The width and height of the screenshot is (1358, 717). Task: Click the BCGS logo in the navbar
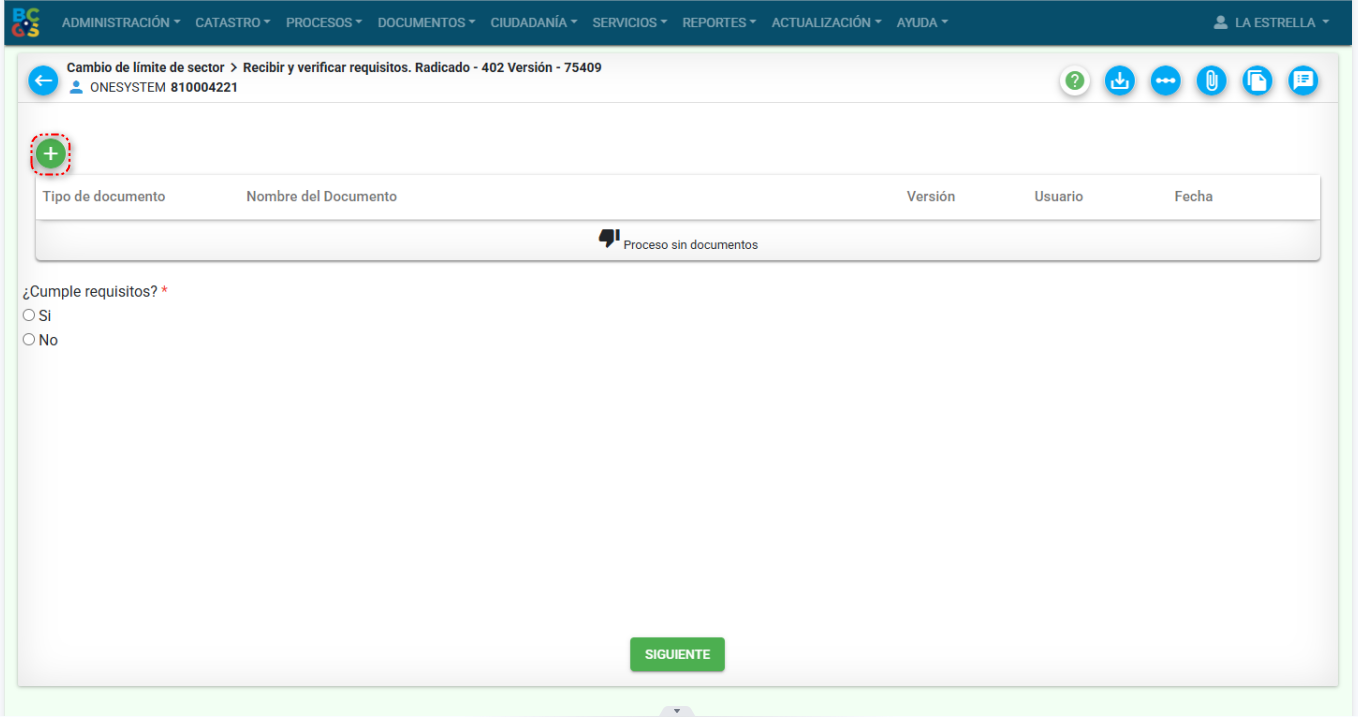[27, 22]
